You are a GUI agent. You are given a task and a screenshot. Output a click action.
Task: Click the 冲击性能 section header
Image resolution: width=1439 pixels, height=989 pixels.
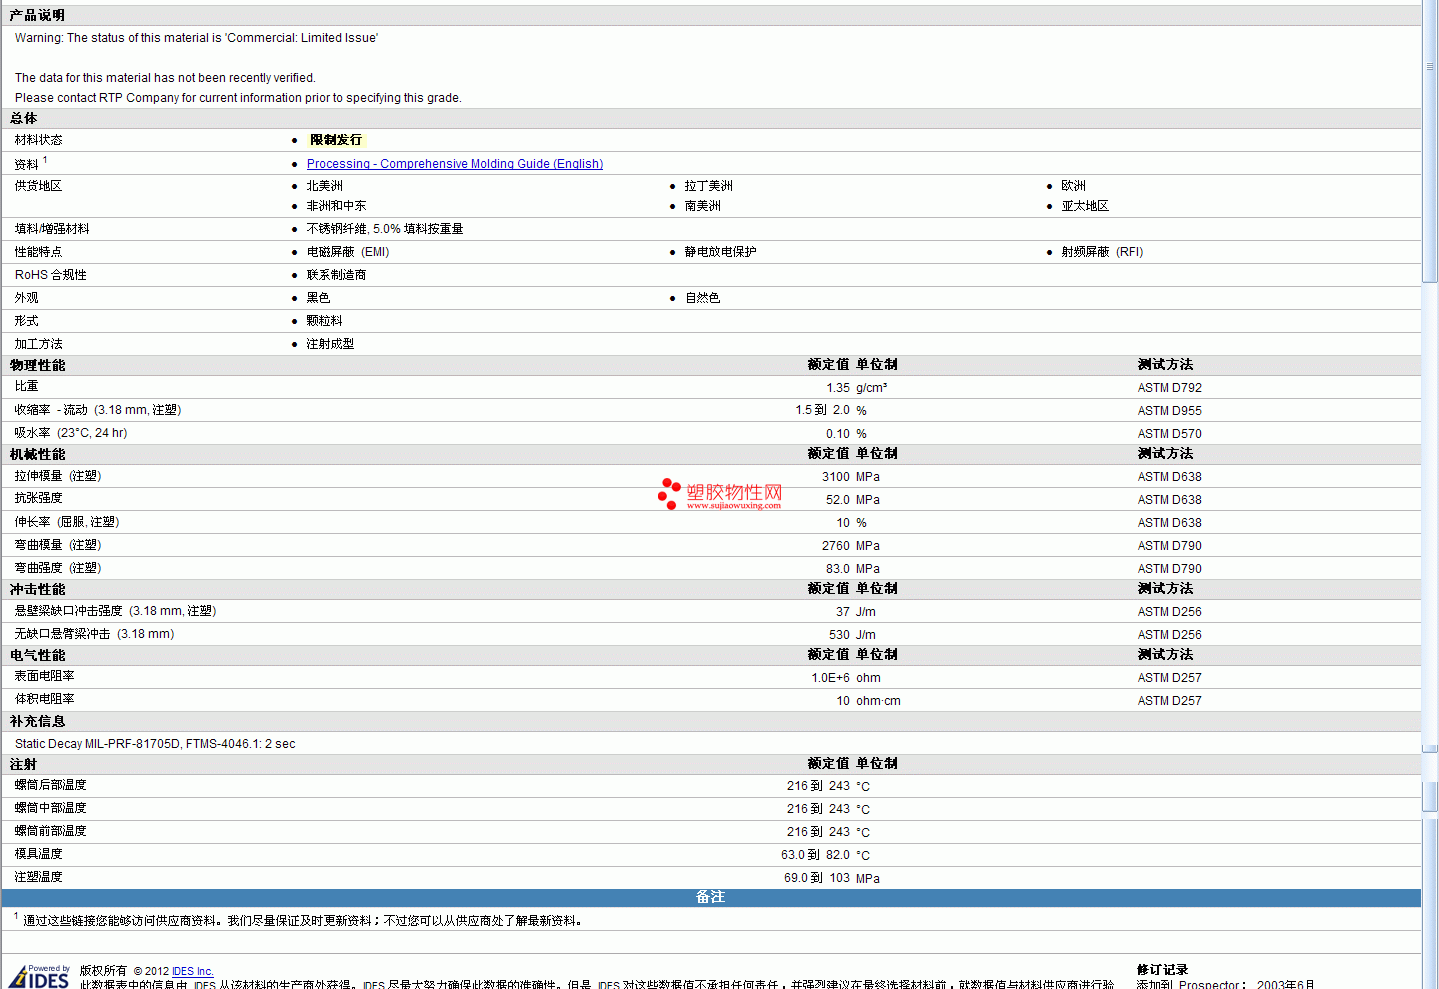tap(38, 589)
